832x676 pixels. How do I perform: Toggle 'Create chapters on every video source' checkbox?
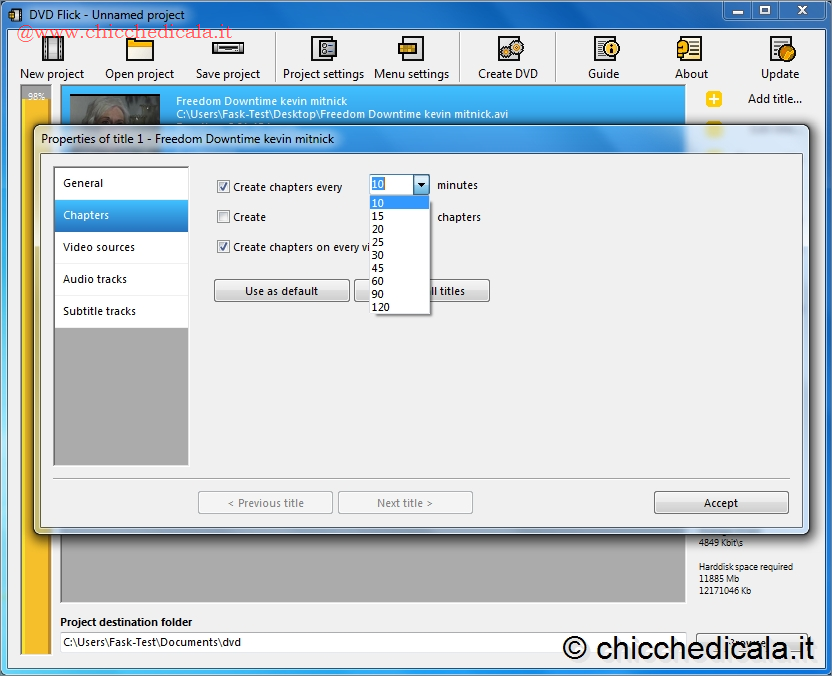pyautogui.click(x=224, y=247)
